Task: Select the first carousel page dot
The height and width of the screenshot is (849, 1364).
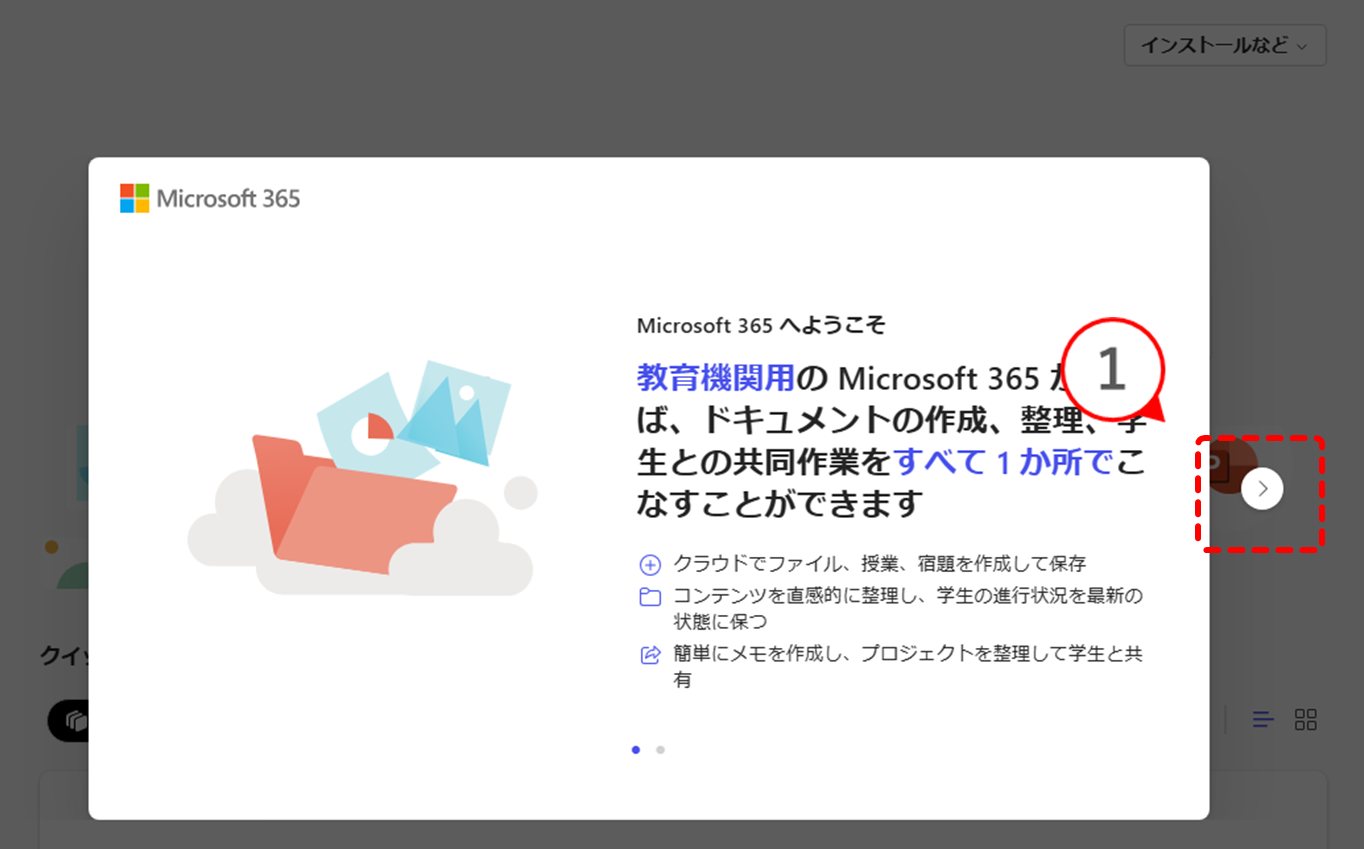Action: 636,749
